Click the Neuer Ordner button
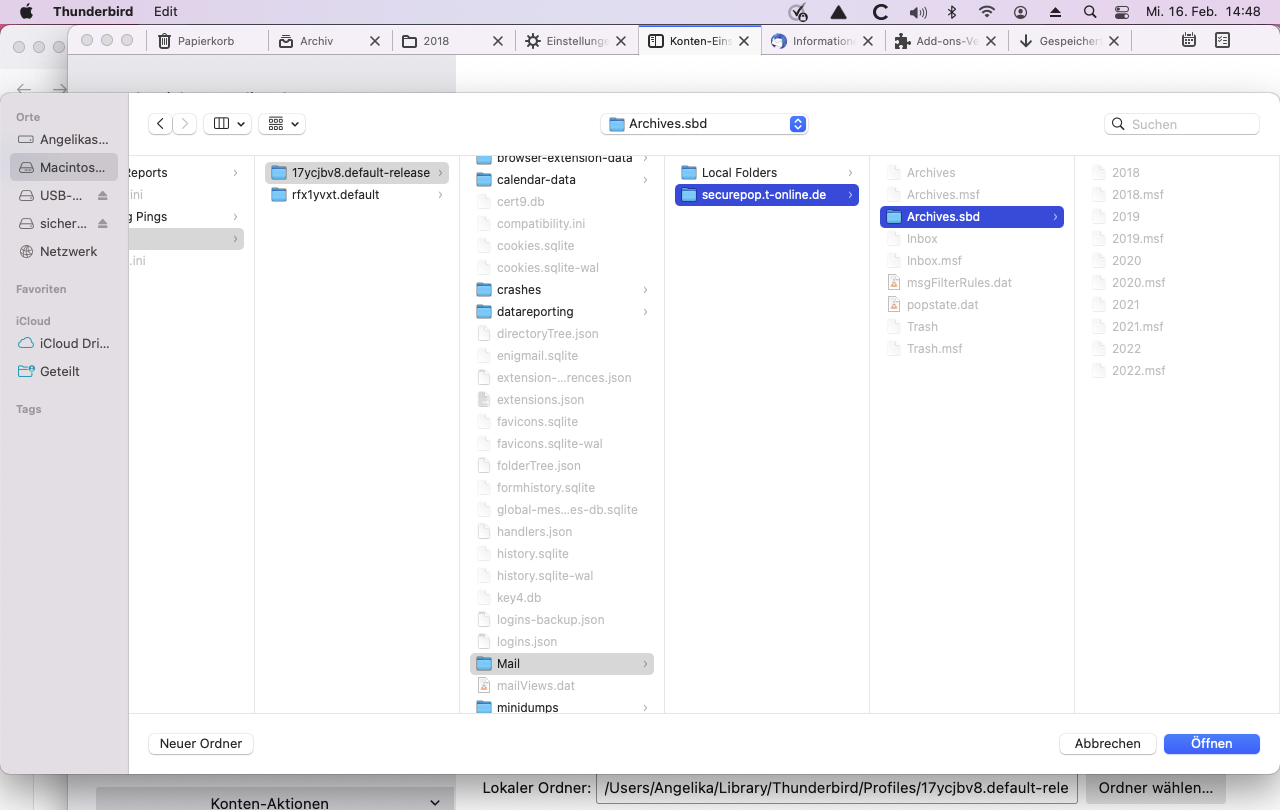 (201, 743)
